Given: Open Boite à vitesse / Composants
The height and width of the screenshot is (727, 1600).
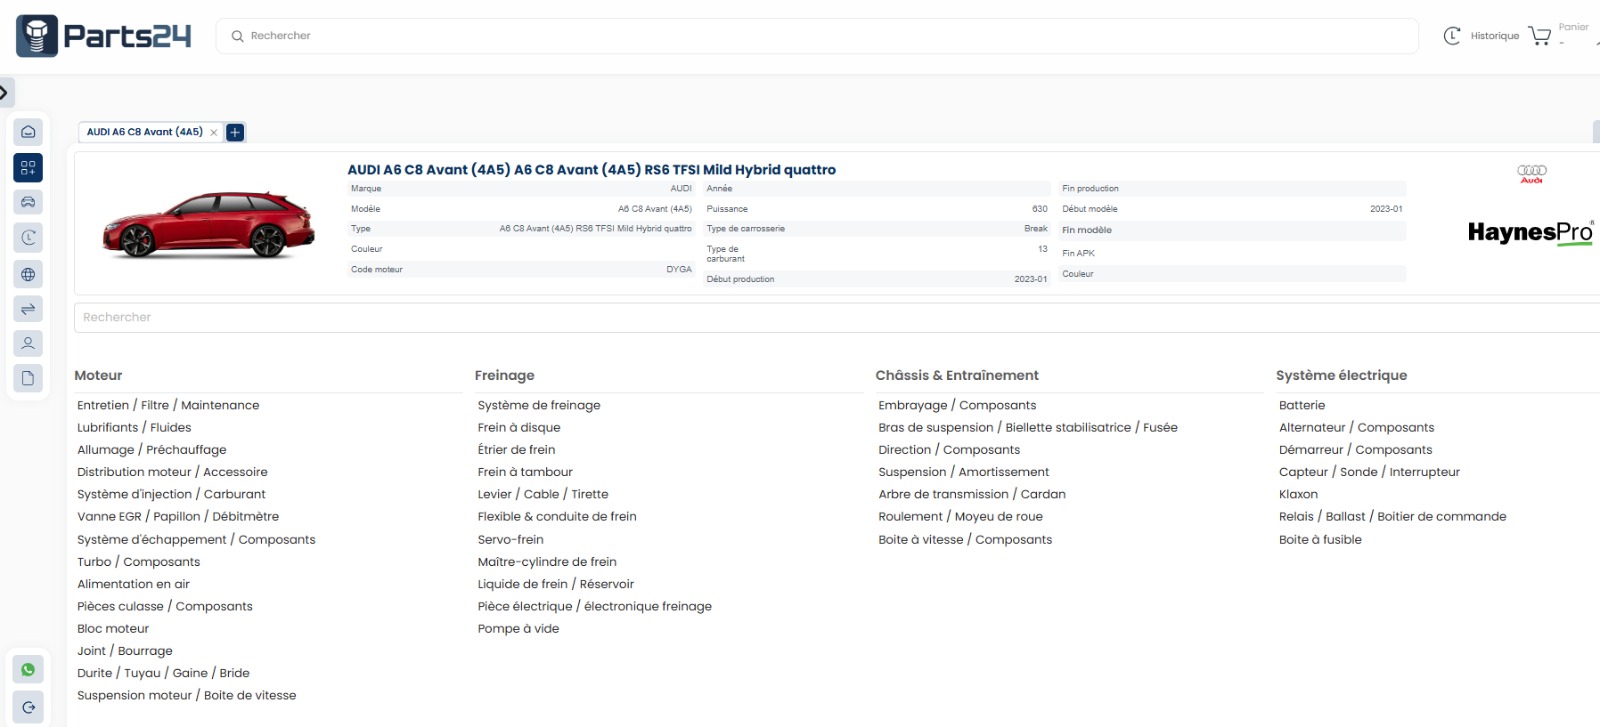Looking at the screenshot, I should (x=965, y=539).
